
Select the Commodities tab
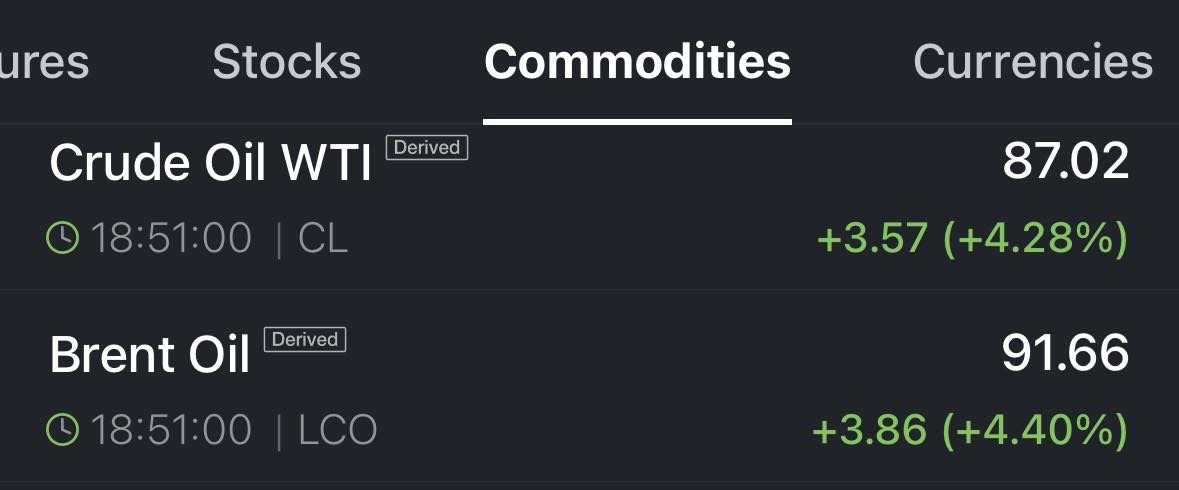[637, 62]
